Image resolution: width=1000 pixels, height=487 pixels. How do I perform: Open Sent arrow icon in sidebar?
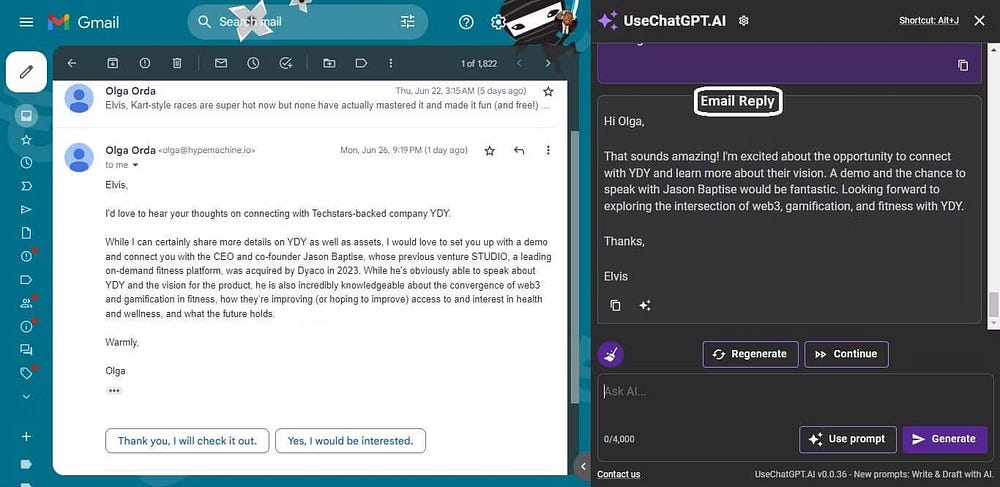tap(26, 209)
